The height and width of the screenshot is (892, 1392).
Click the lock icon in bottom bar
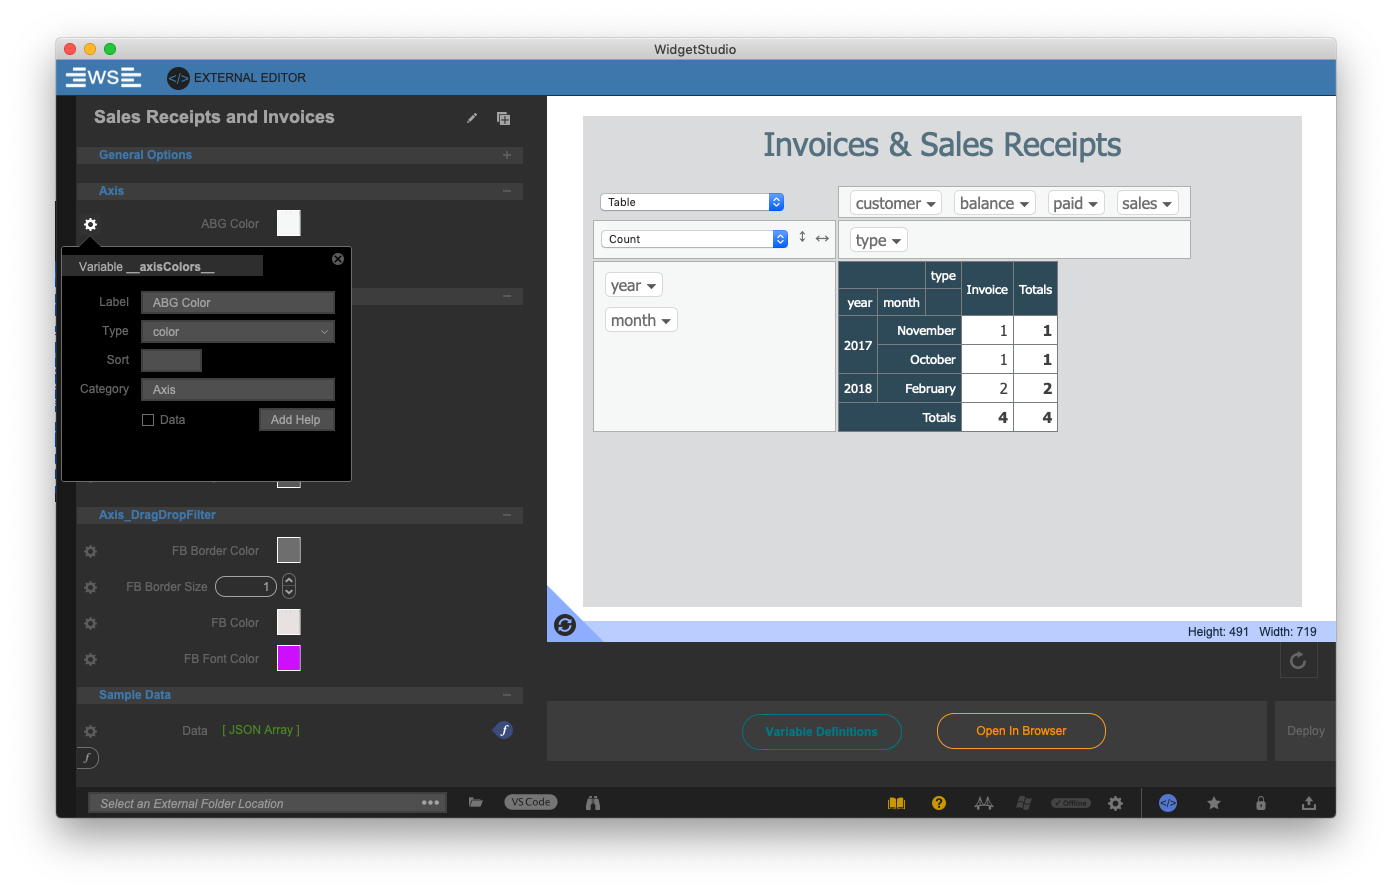tap(1261, 803)
